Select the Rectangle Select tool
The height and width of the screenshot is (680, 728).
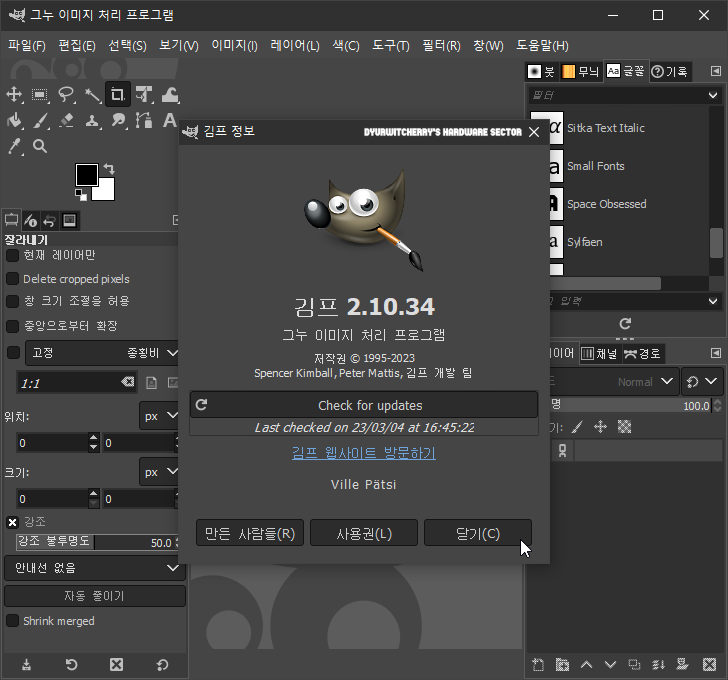40,95
